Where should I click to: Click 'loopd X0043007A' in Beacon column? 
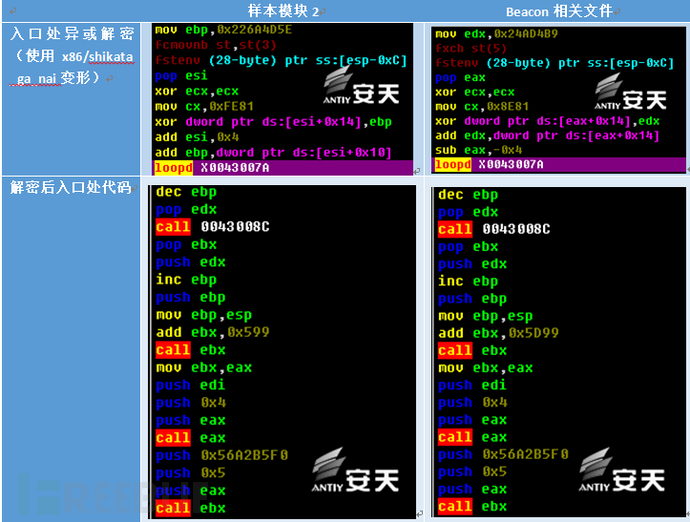pyautogui.click(x=489, y=165)
